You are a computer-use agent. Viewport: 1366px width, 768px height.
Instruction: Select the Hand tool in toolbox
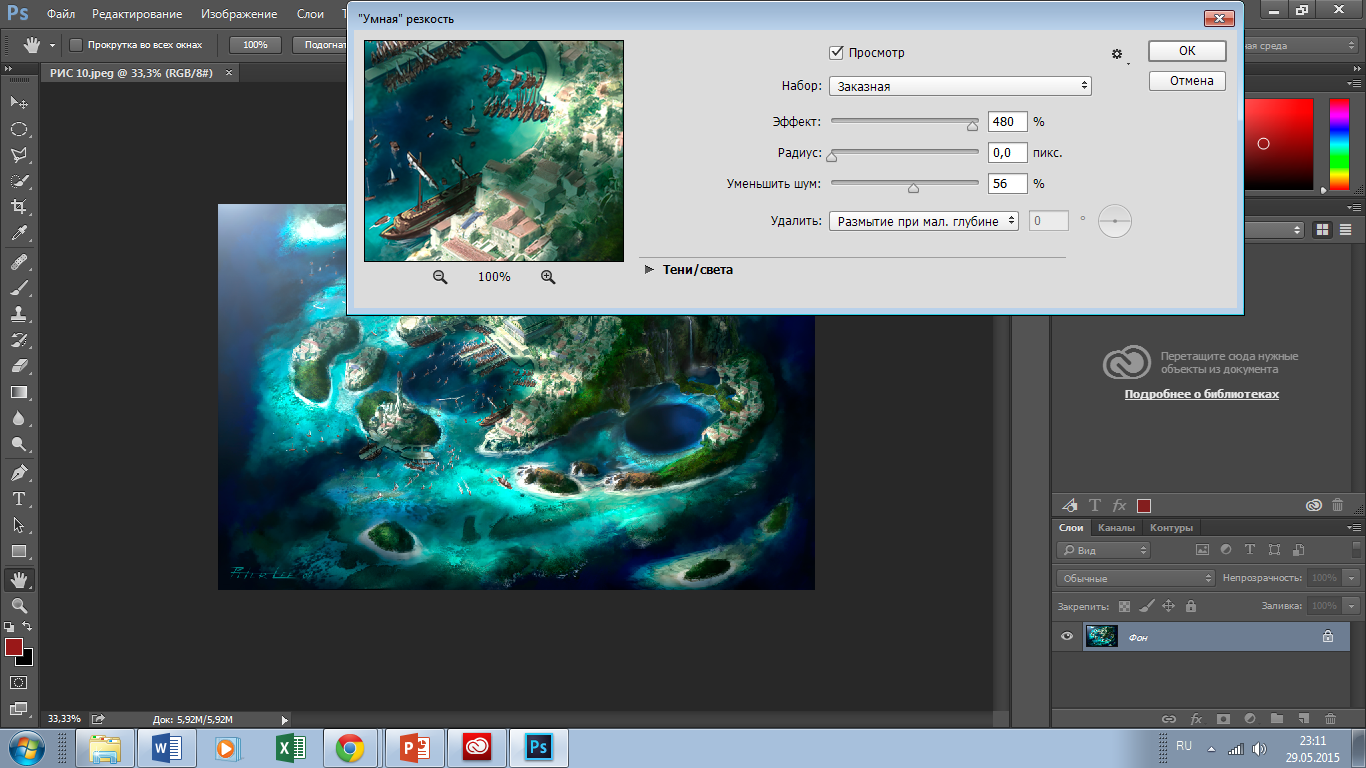click(19, 579)
